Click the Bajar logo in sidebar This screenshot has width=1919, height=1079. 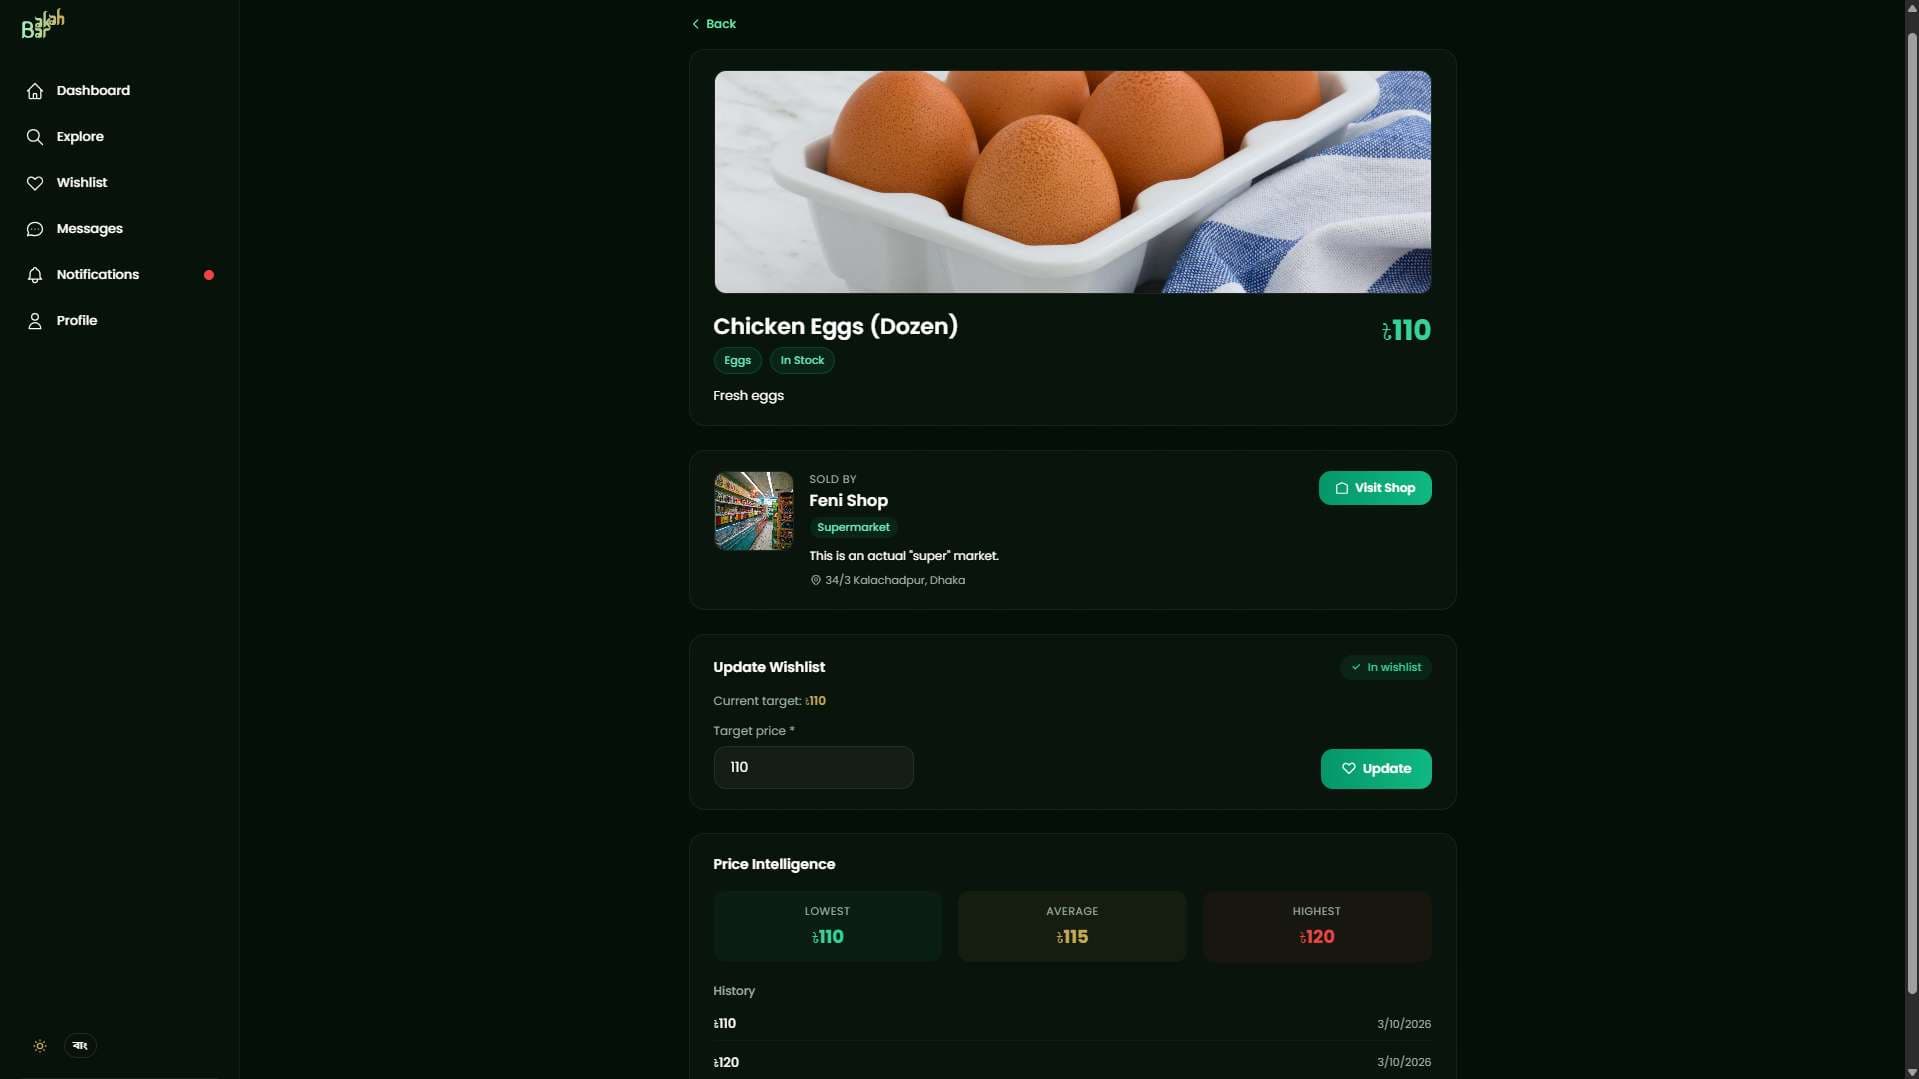[43, 24]
